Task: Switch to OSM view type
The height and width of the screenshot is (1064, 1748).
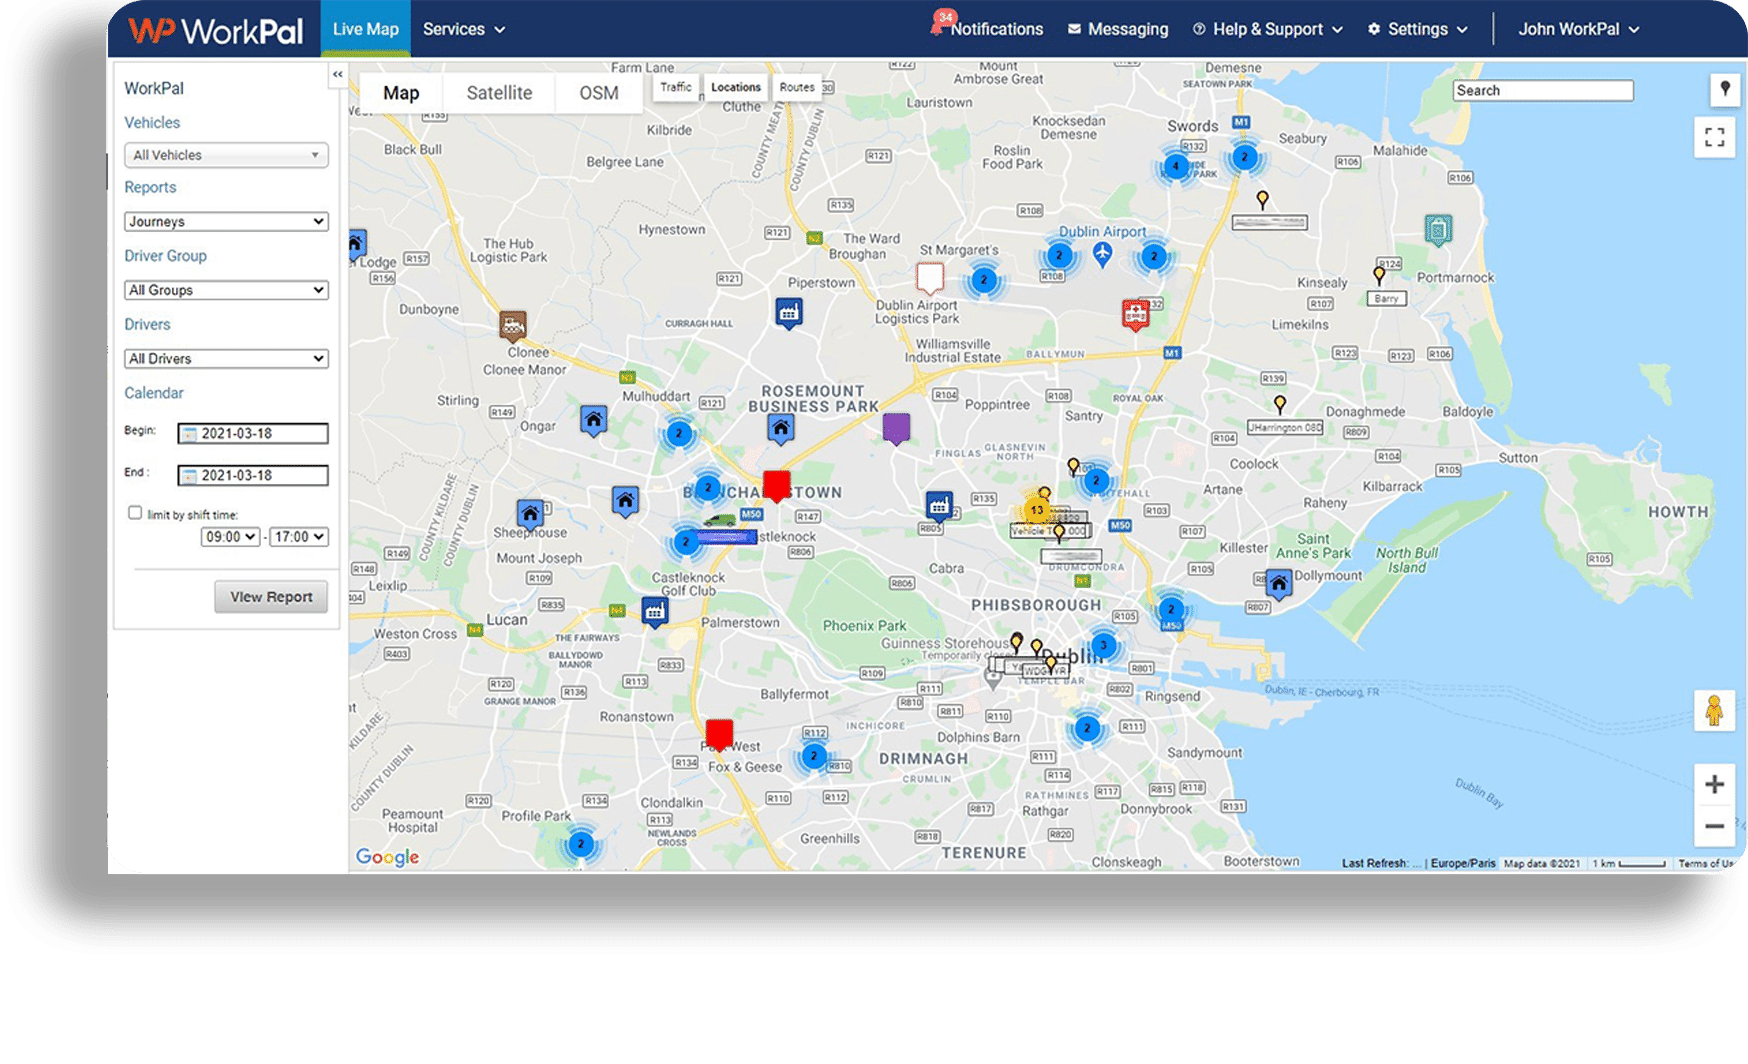Action: pyautogui.click(x=599, y=93)
